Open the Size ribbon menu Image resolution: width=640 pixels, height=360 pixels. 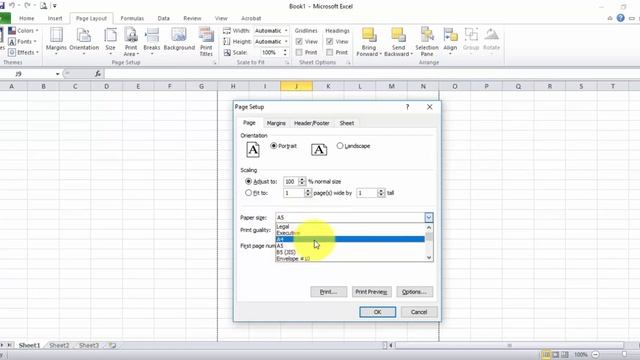tap(110, 41)
